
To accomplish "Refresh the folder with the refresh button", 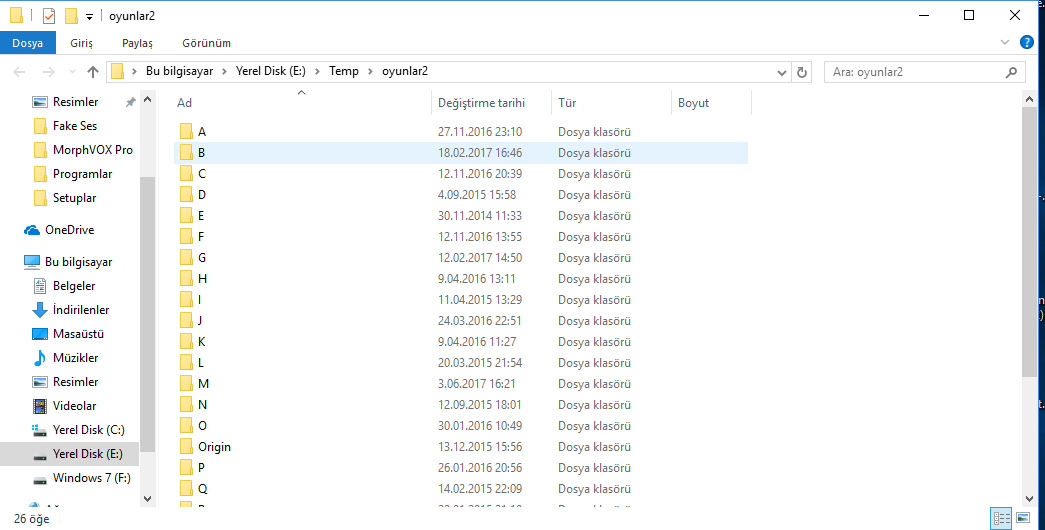I will pos(802,72).
